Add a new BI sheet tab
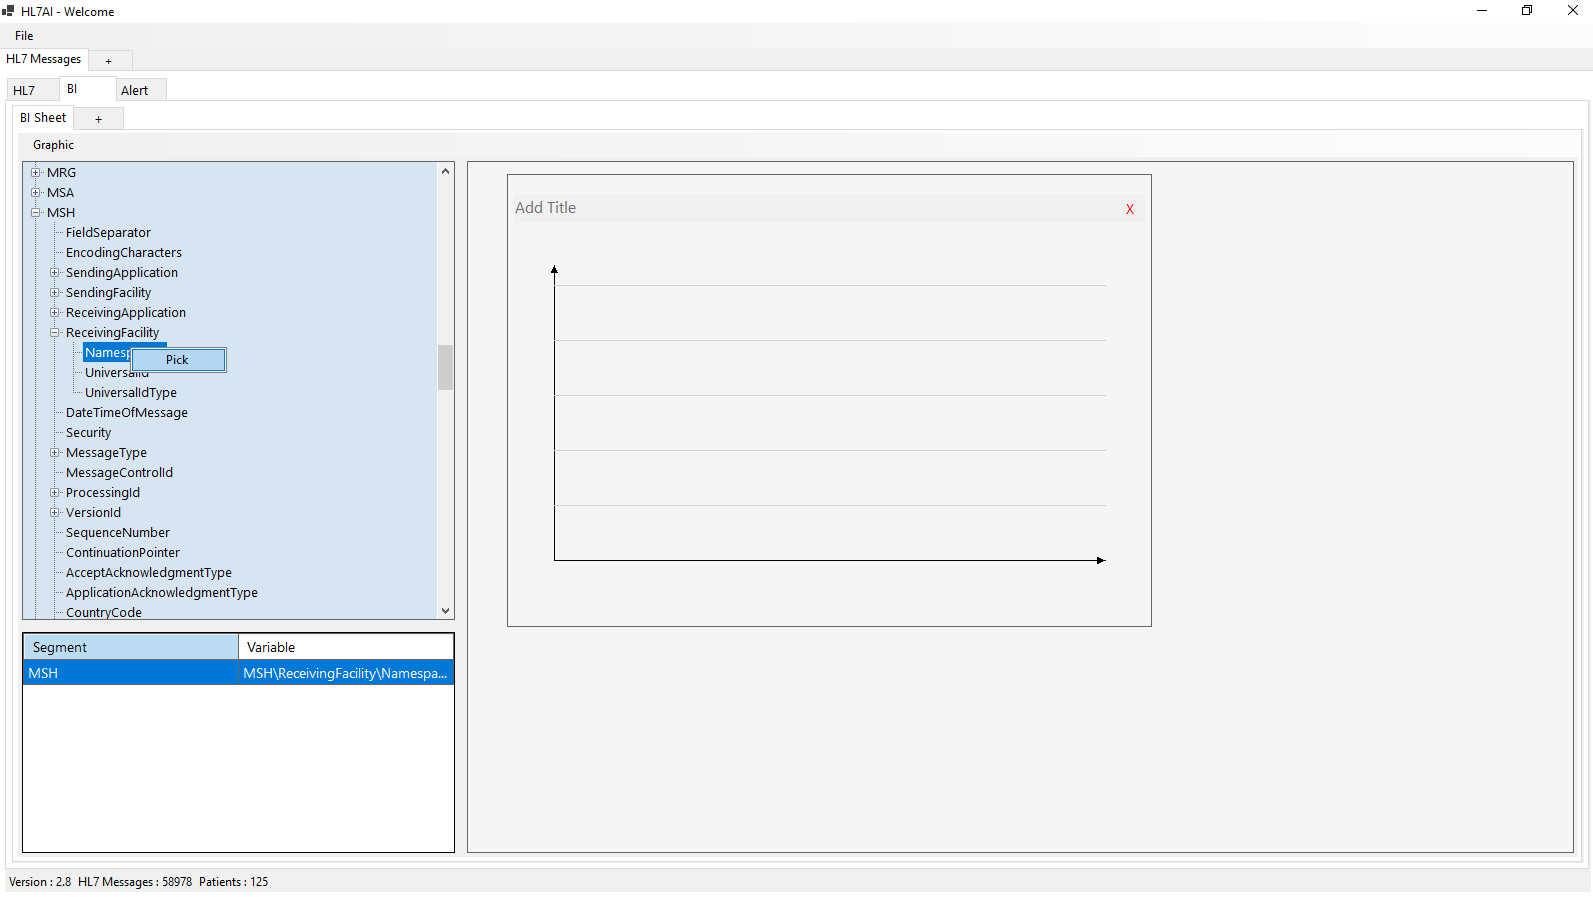Screen dimensions: 1593x897 tap(98, 119)
